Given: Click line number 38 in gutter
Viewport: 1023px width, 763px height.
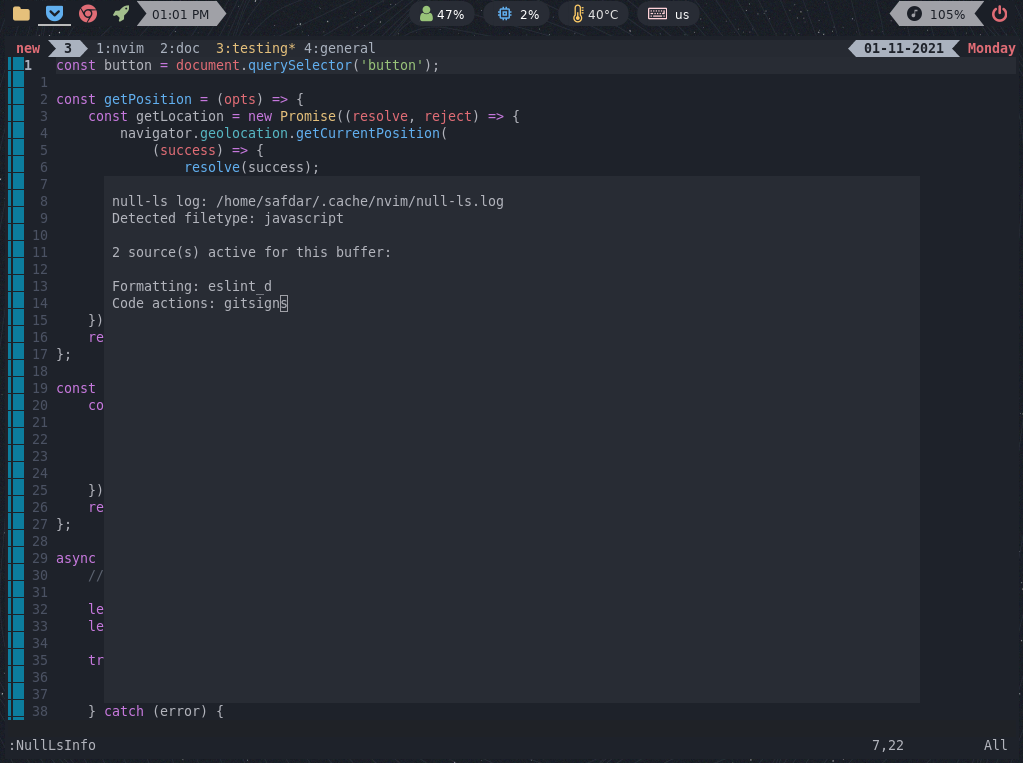Looking at the screenshot, I should pyautogui.click(x=40, y=711).
